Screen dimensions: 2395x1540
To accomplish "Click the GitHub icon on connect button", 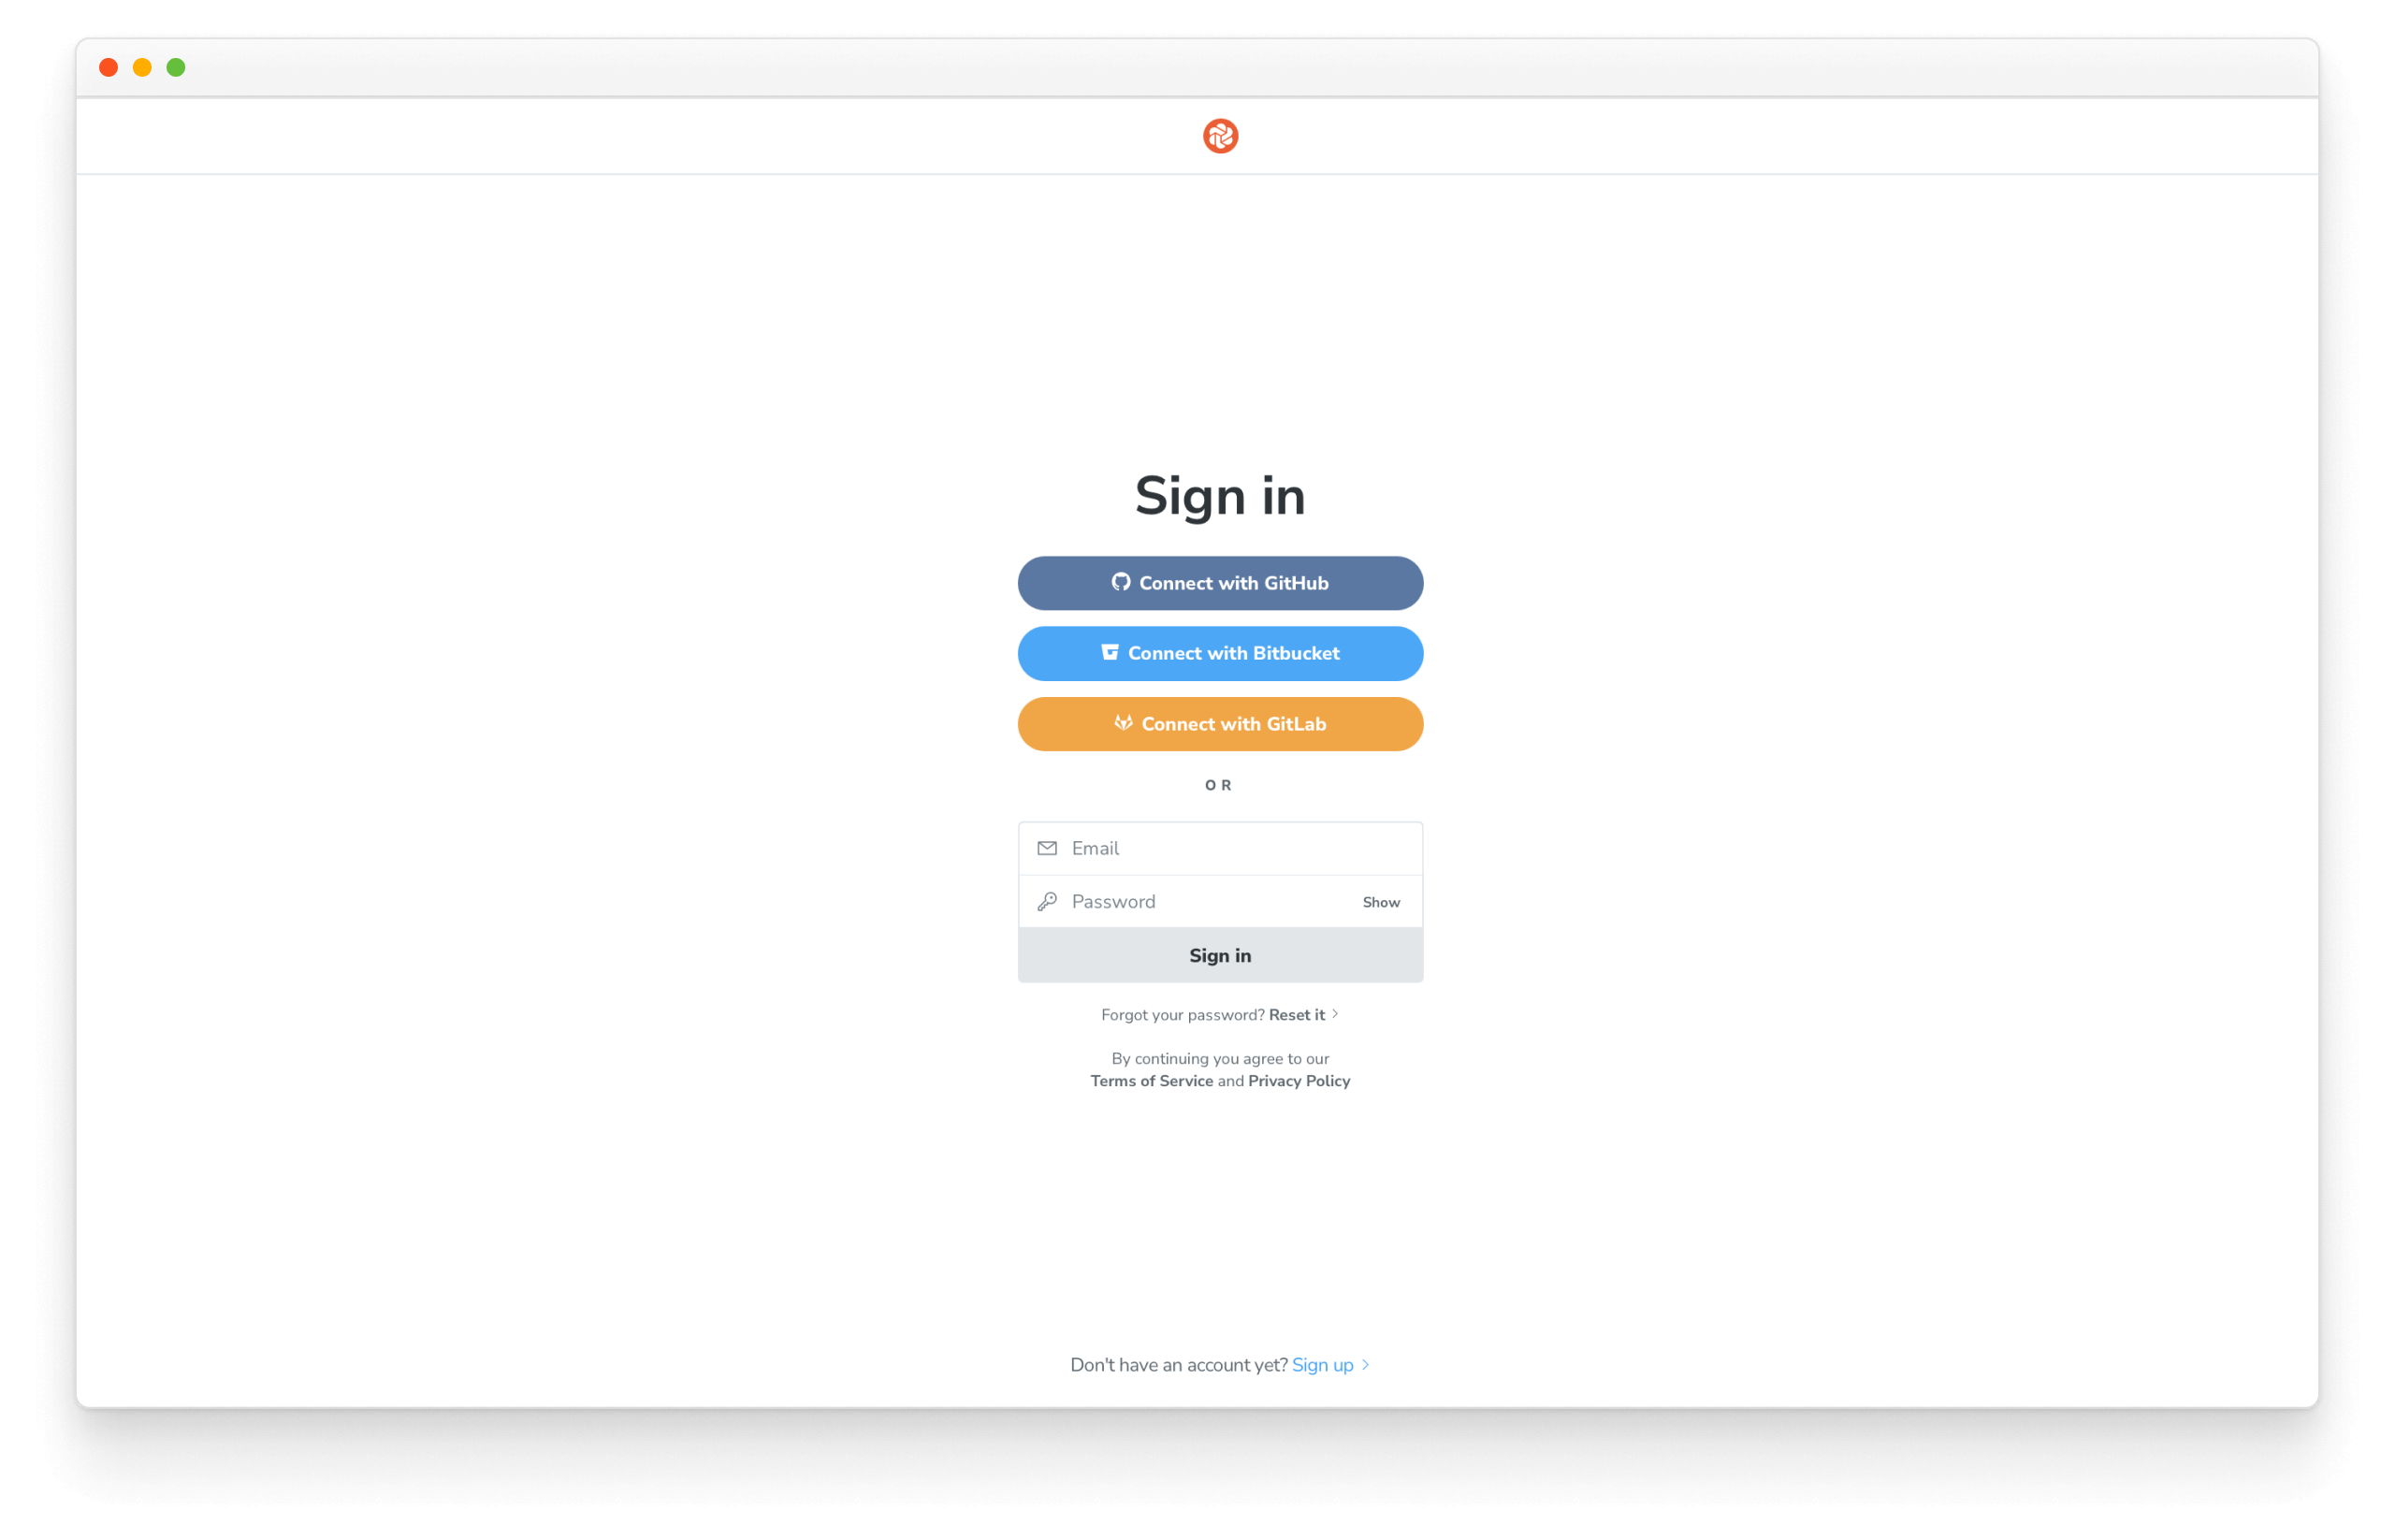I will click(x=1119, y=581).
